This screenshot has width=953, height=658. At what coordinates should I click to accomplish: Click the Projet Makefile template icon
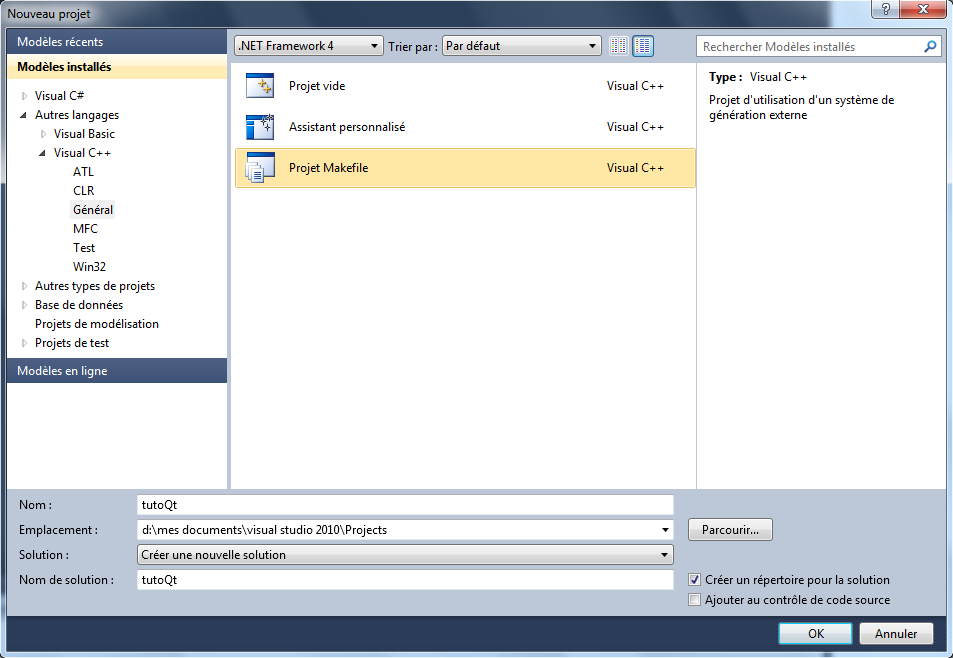pyautogui.click(x=260, y=168)
